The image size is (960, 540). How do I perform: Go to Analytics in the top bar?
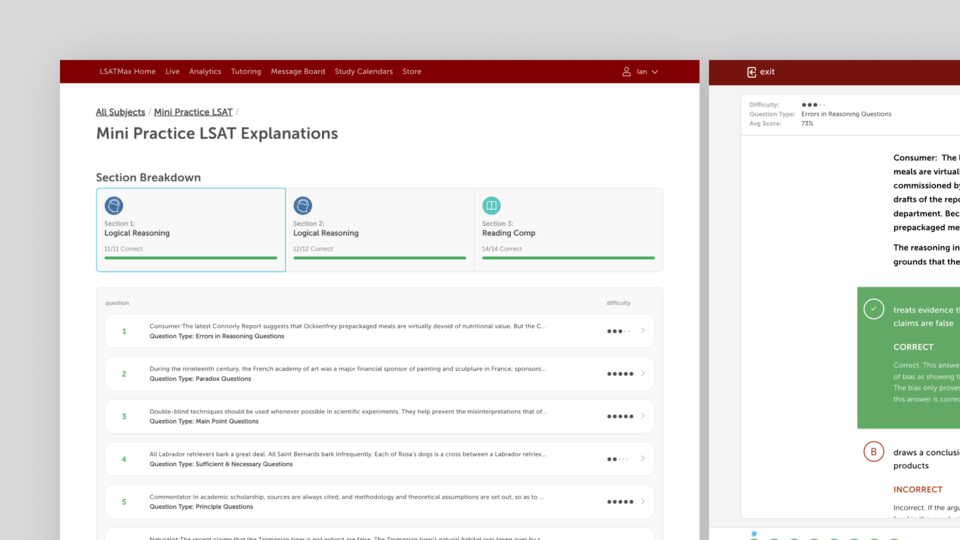[205, 72]
